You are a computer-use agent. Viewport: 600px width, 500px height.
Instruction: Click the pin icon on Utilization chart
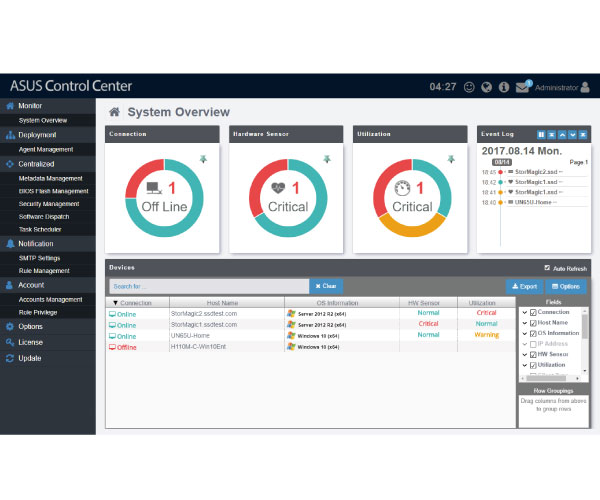pyautogui.click(x=450, y=158)
